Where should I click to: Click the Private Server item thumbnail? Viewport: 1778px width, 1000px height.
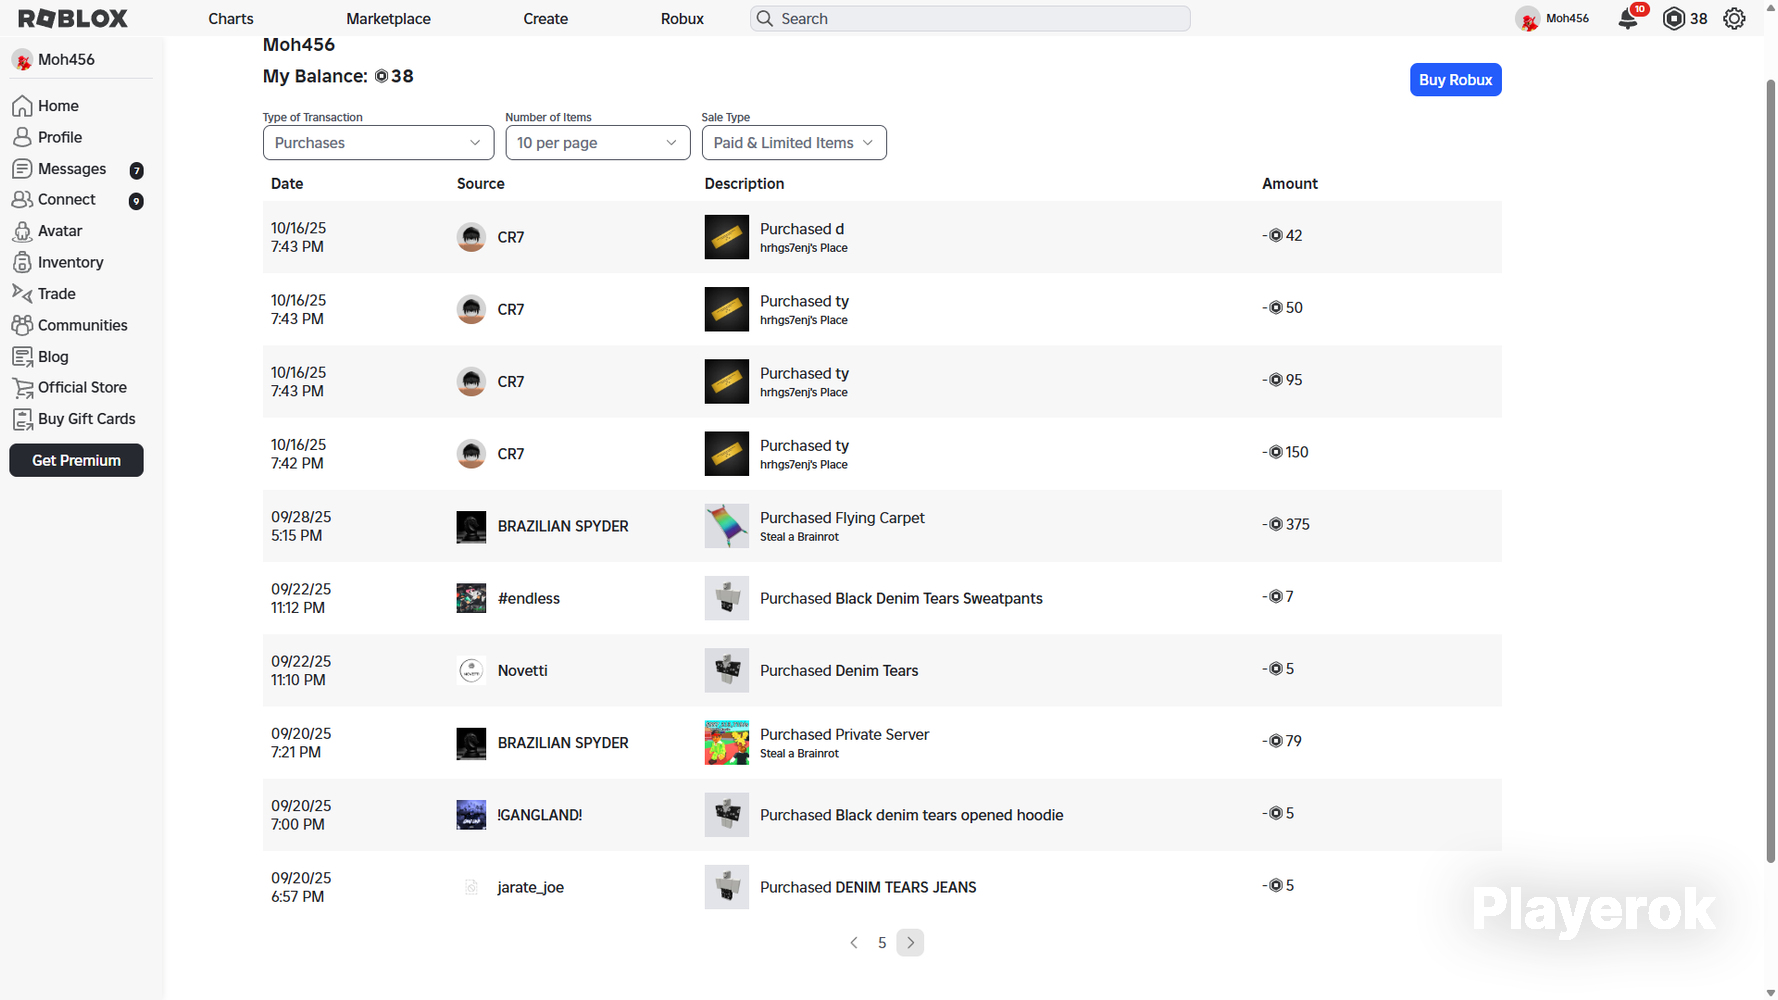click(727, 743)
